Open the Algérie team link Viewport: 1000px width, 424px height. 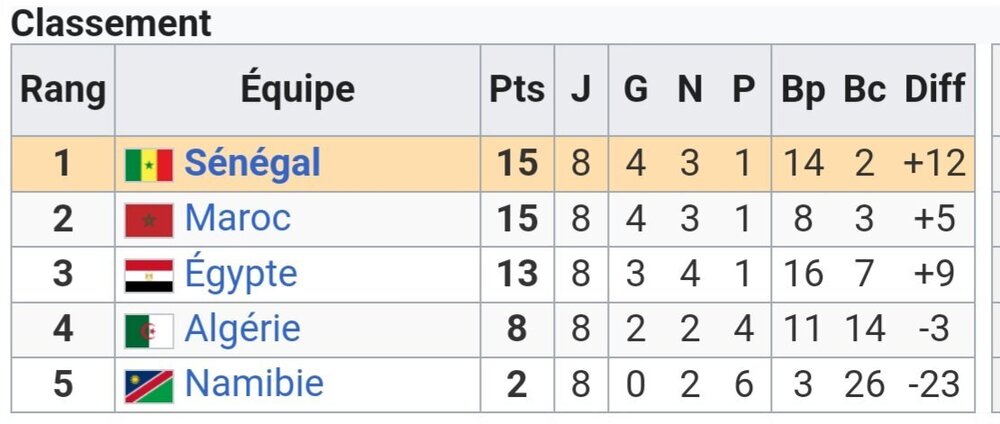[243, 329]
